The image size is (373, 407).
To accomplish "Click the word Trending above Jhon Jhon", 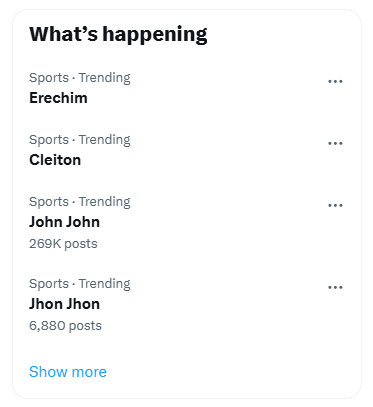I will coord(104,284).
